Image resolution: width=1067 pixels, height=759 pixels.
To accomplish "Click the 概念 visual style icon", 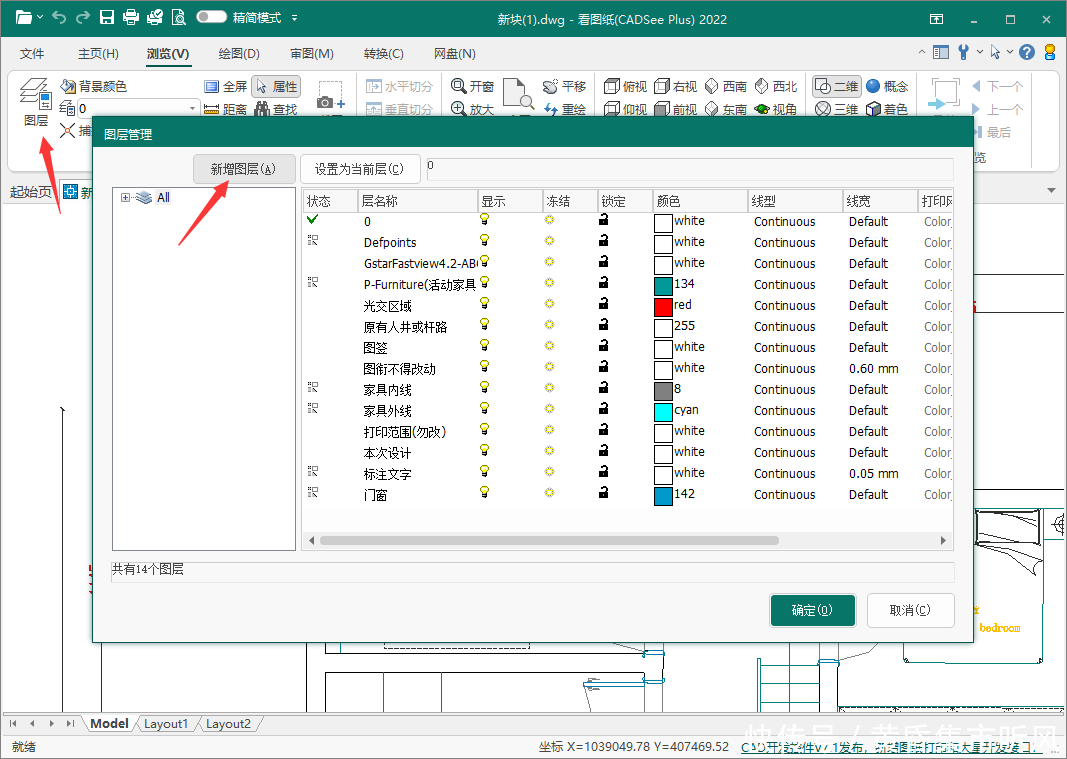I will [x=886, y=87].
